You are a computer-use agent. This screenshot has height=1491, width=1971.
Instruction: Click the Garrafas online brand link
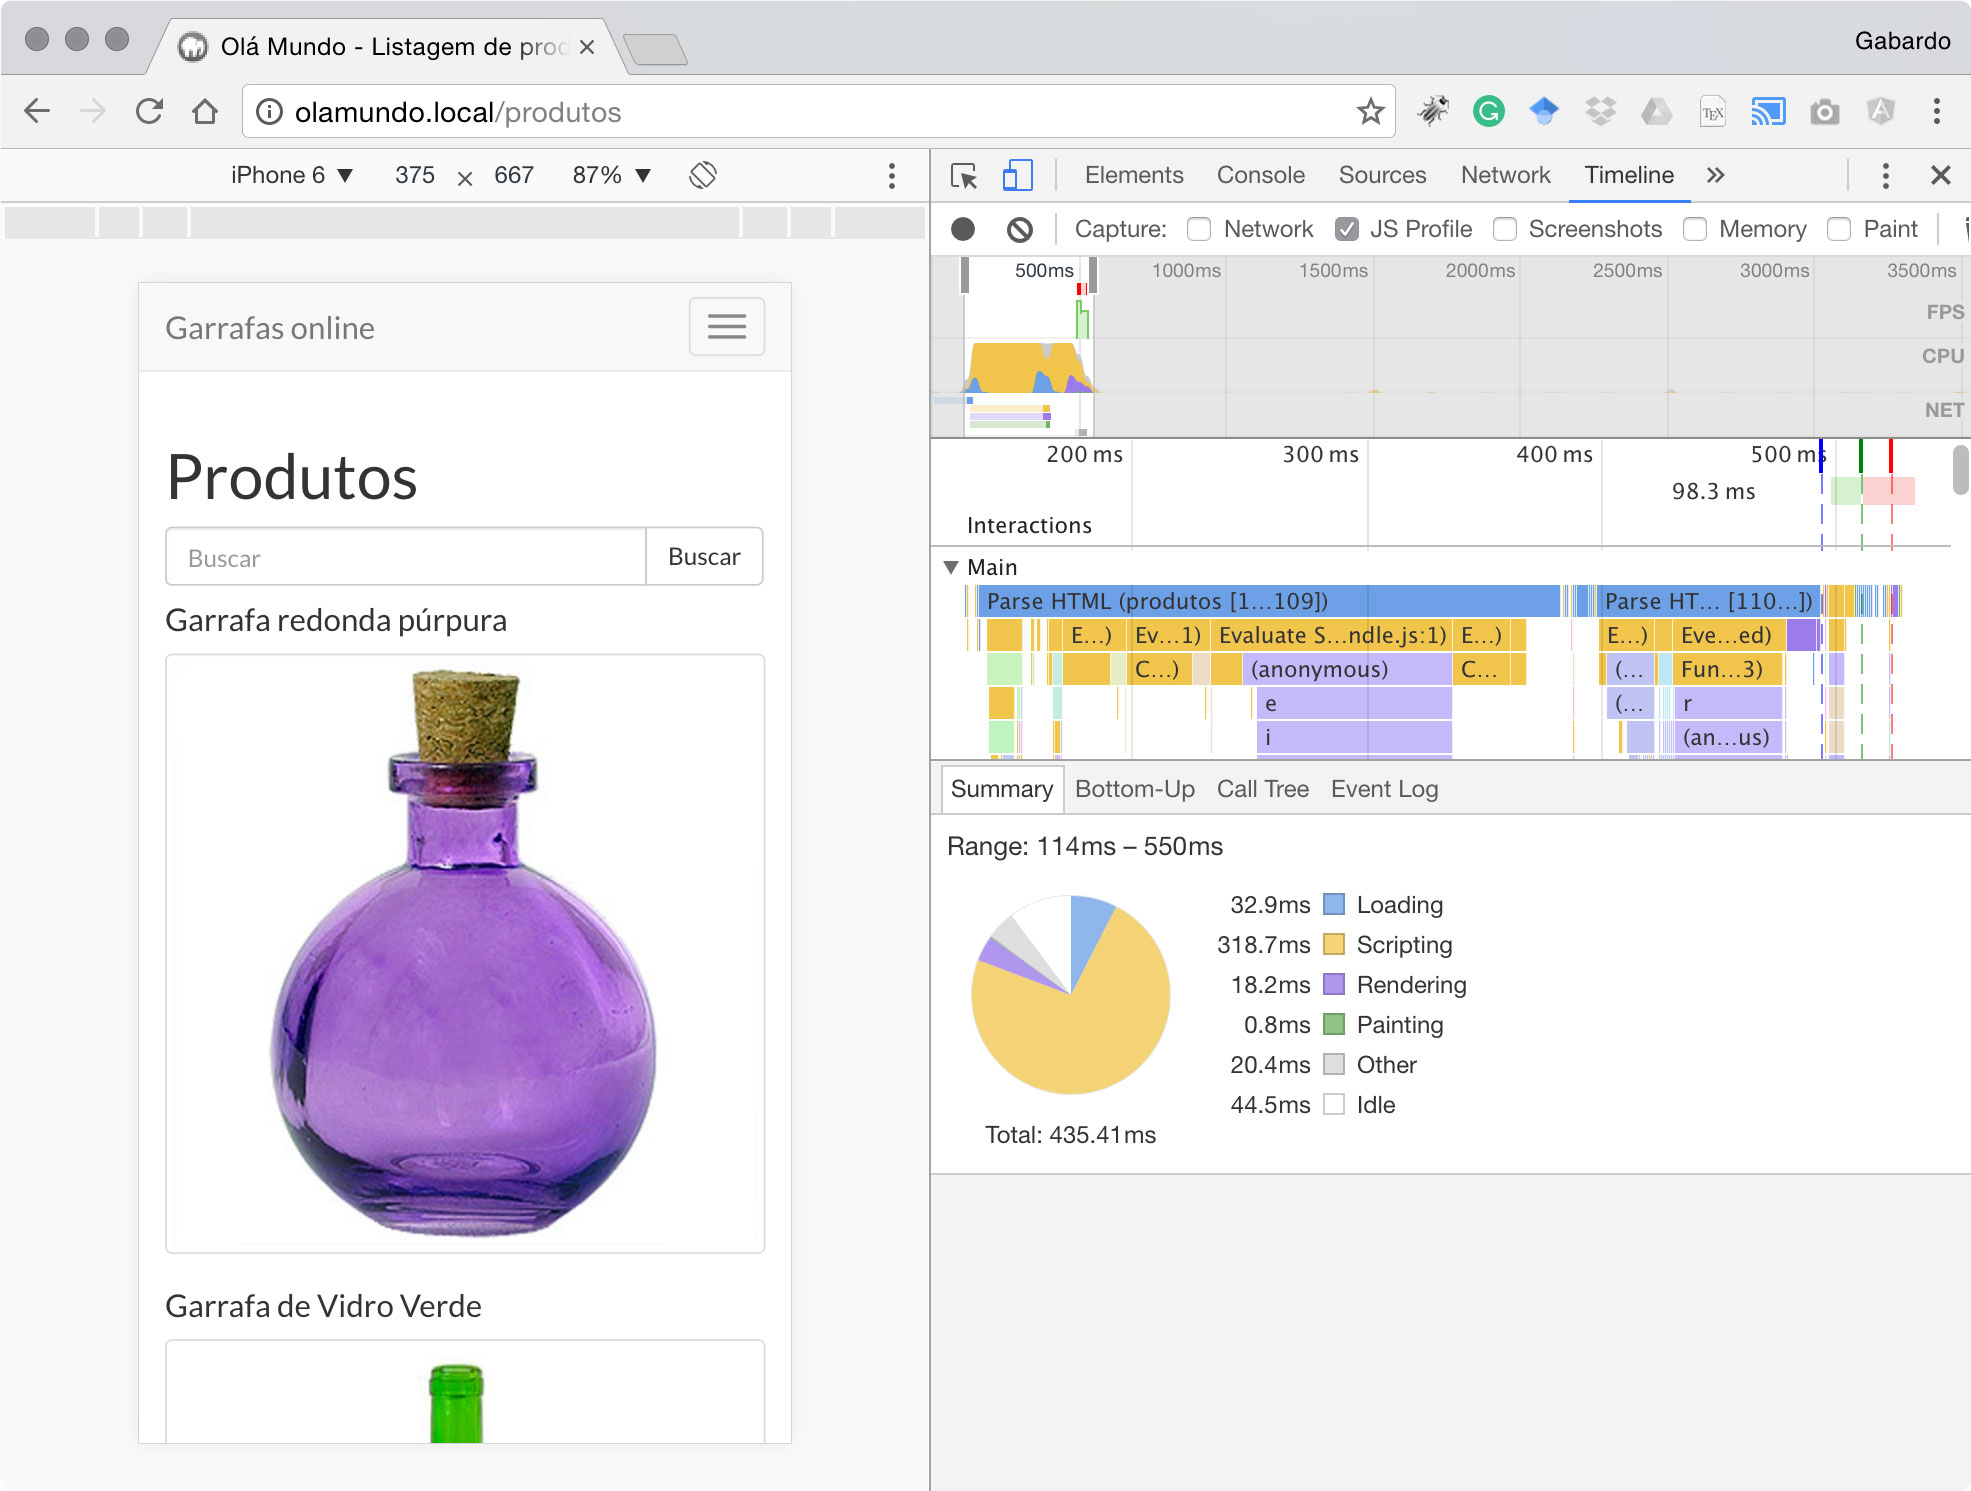pos(270,328)
